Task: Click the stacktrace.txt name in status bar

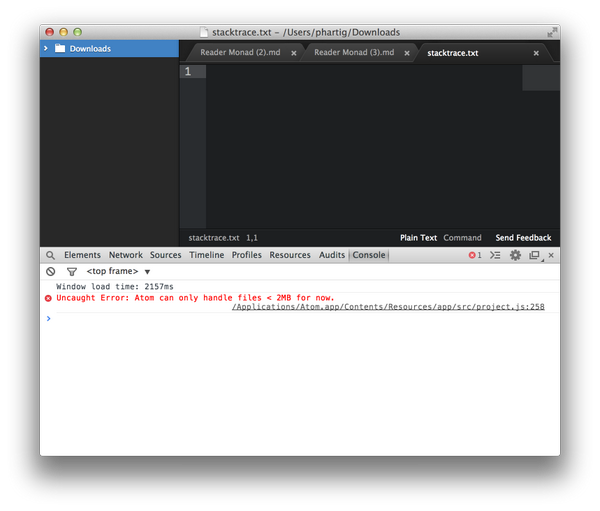Action: (214, 238)
